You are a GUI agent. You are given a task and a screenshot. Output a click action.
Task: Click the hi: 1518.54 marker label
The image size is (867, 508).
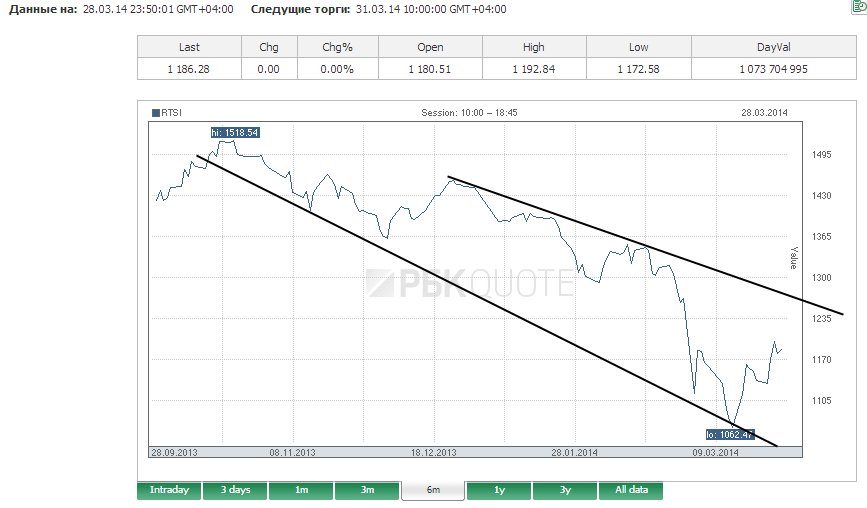tap(235, 133)
